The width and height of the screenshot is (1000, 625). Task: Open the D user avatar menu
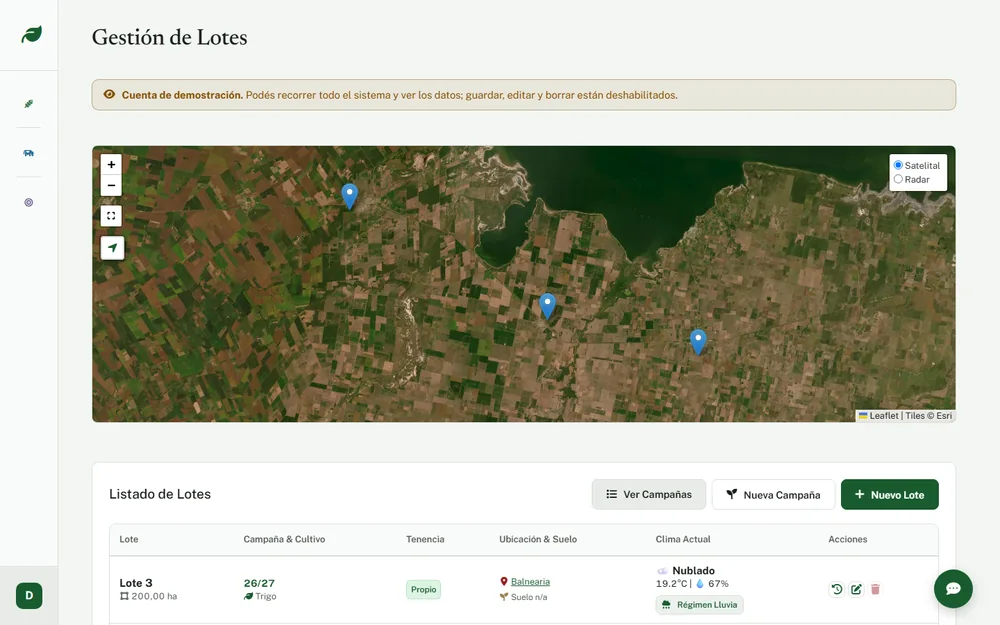click(x=29, y=596)
